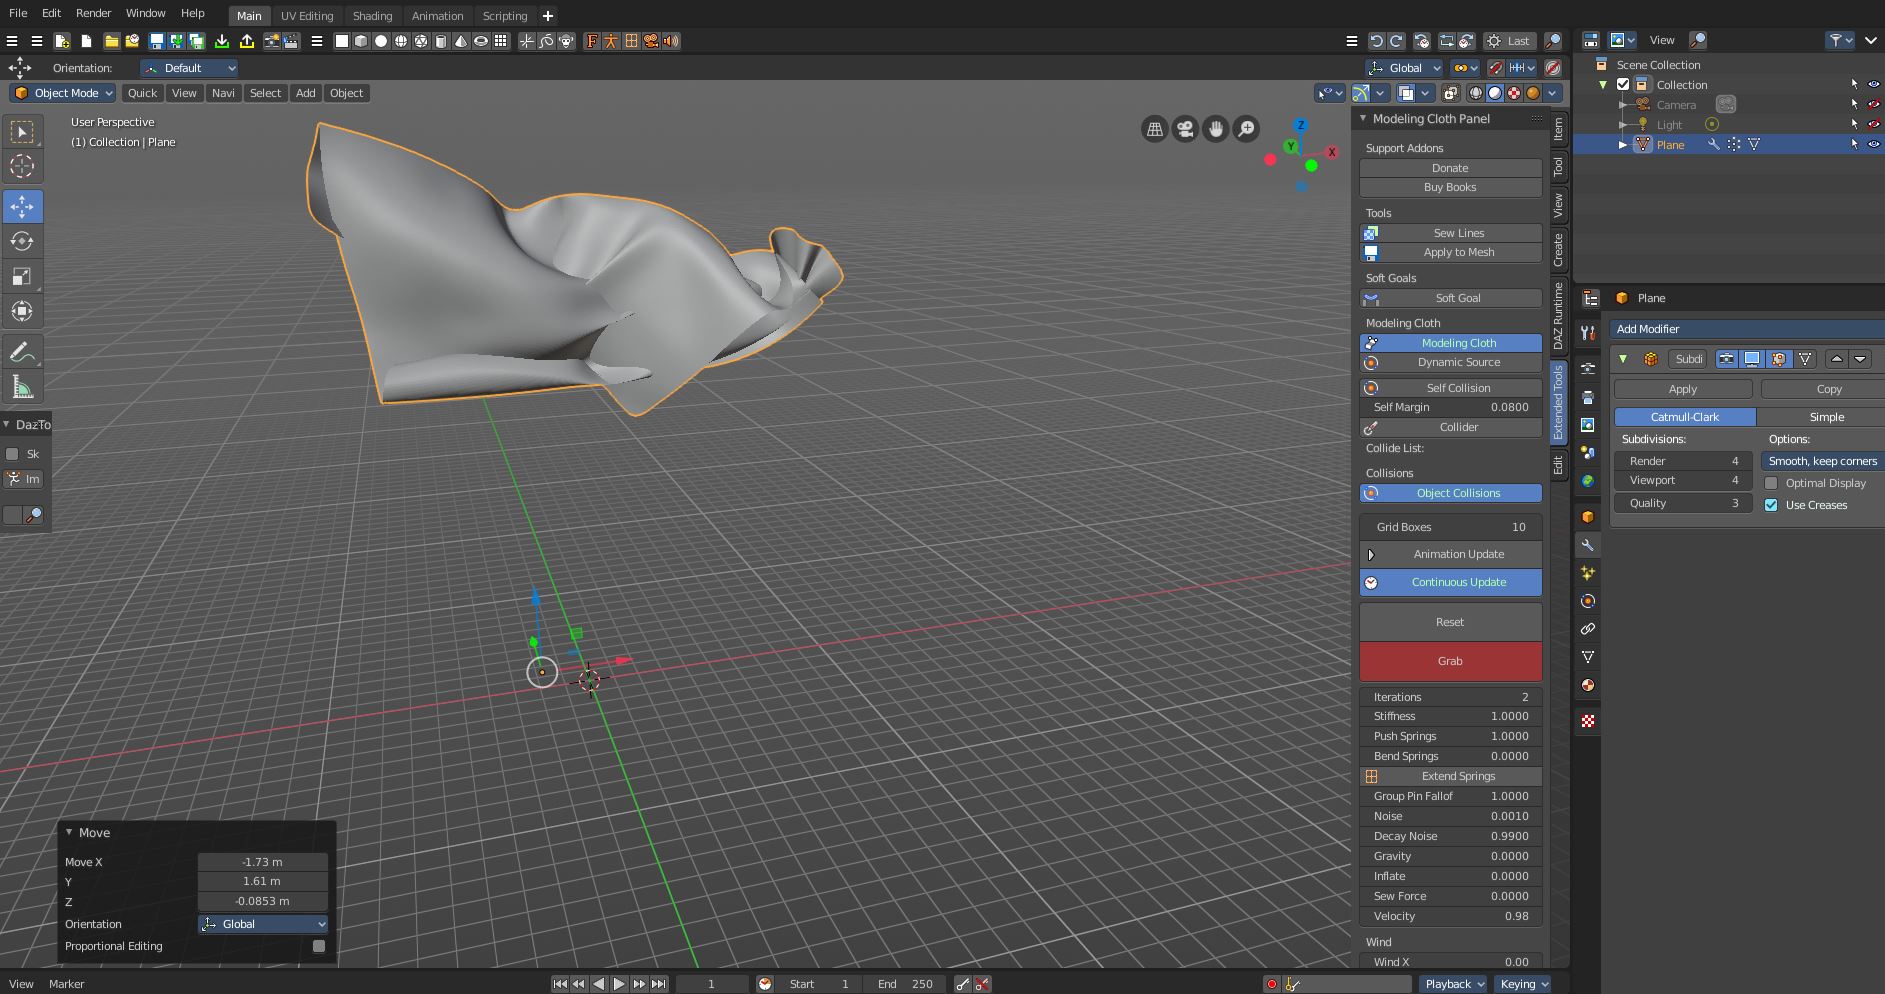Adjust the Stiffness slider field
1885x994 pixels.
click(1450, 716)
